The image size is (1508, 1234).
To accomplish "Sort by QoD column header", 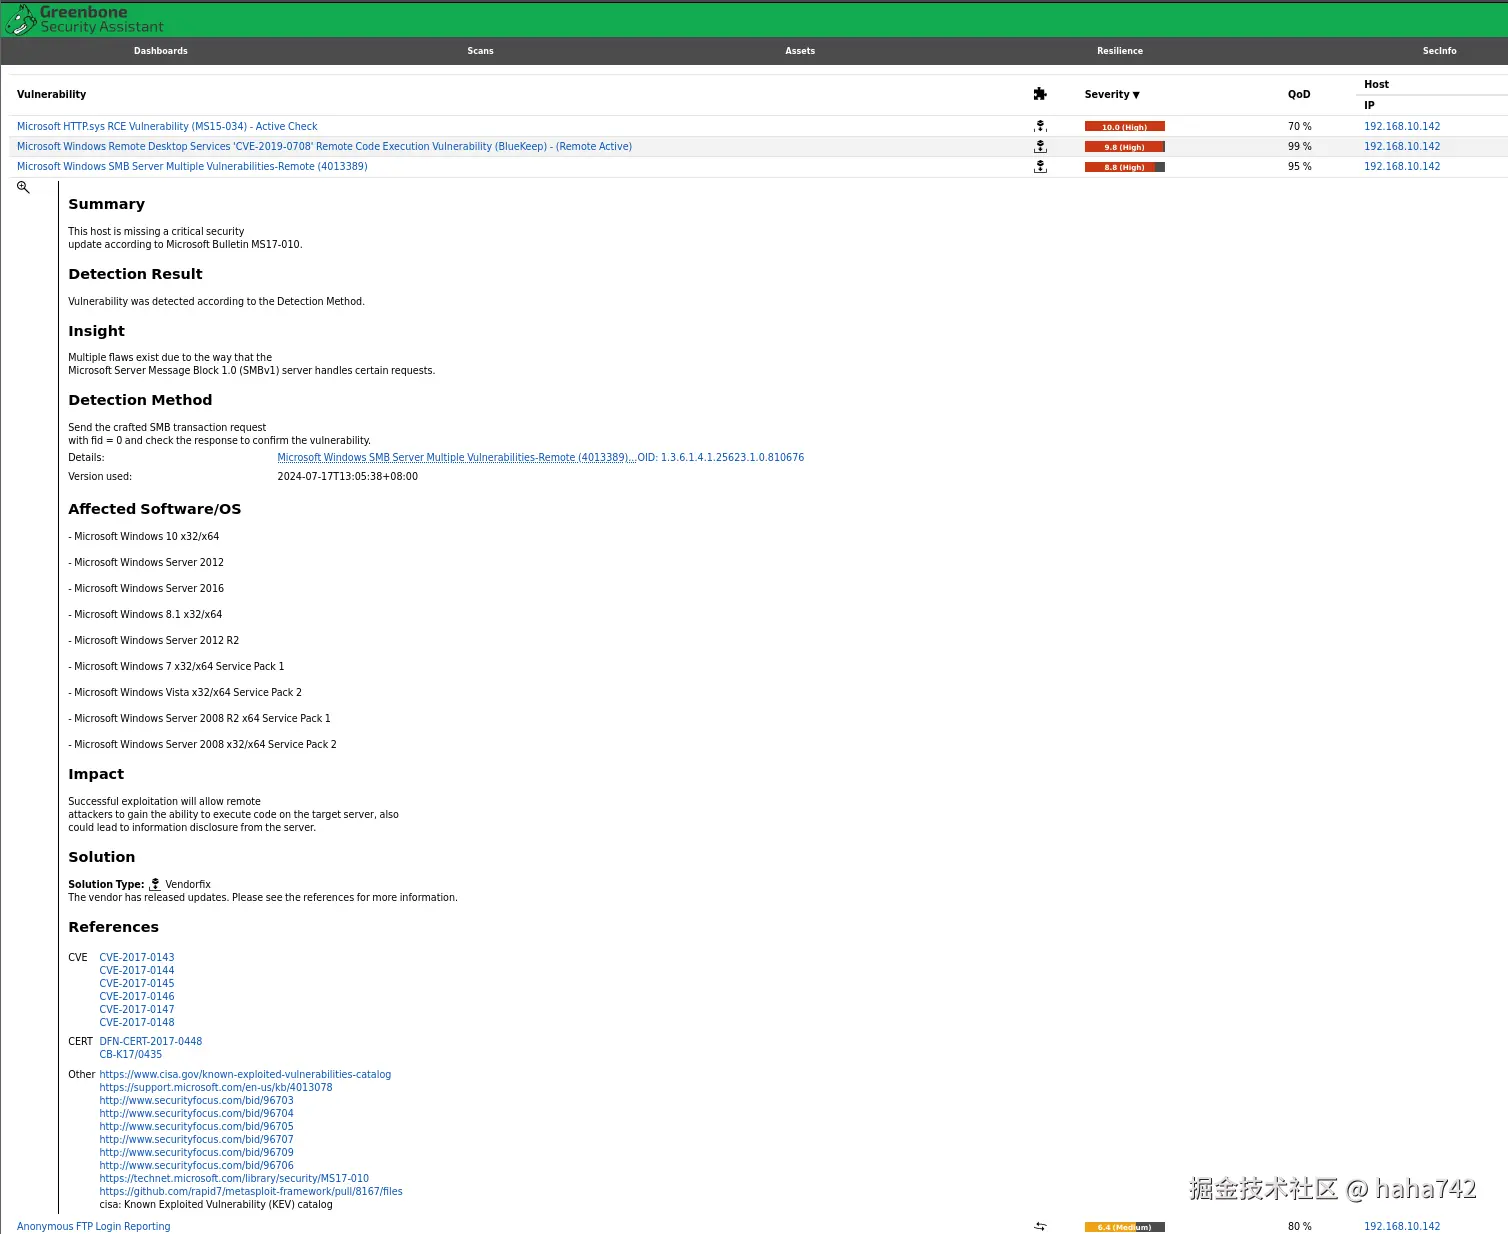I will tap(1299, 94).
